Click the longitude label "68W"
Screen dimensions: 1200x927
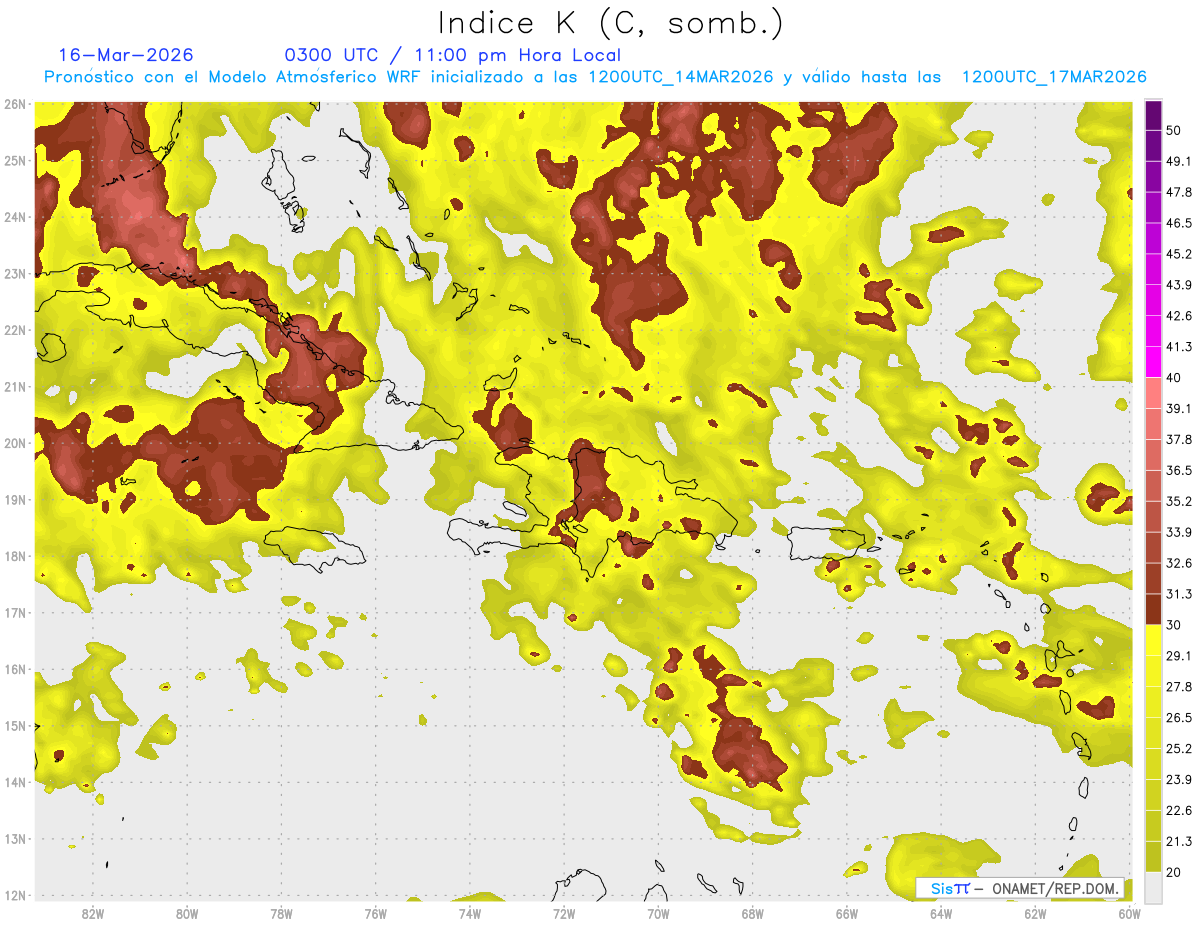tap(753, 914)
